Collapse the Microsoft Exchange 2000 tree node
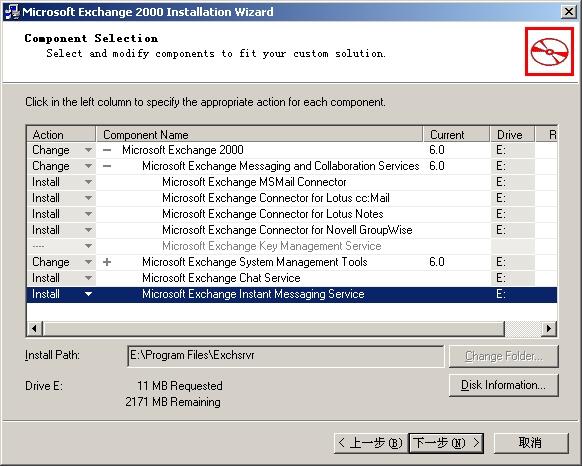Viewport: 582px width, 466px height. [107, 150]
